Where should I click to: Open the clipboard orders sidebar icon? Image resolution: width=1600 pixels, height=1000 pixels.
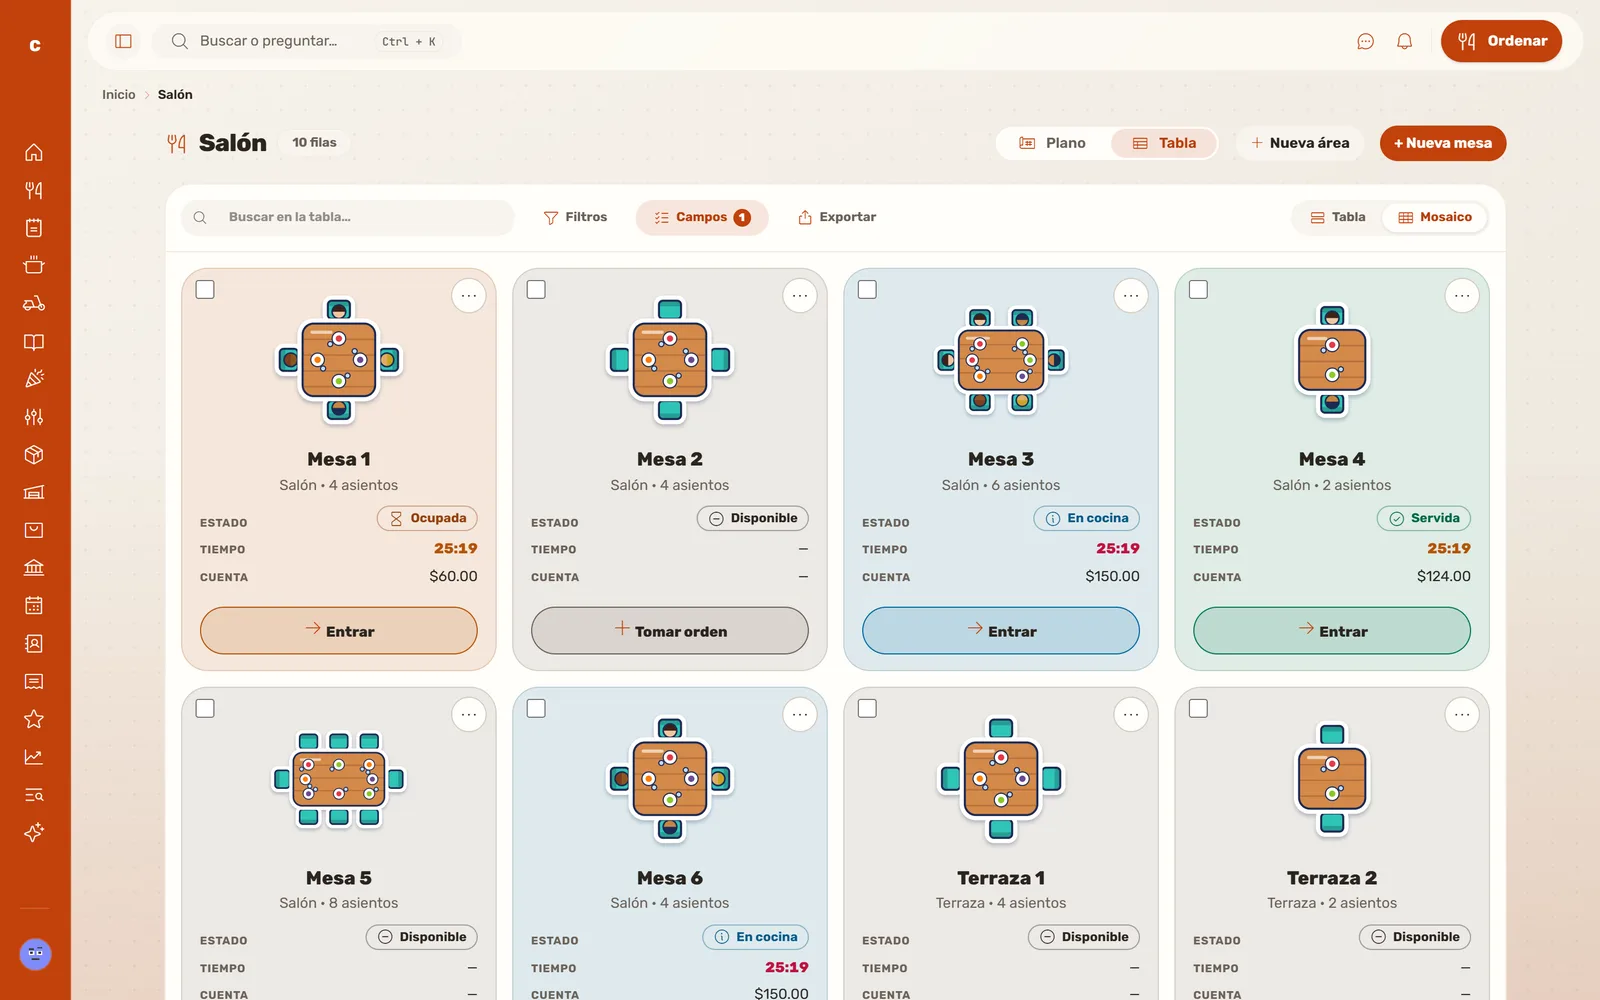click(x=34, y=228)
